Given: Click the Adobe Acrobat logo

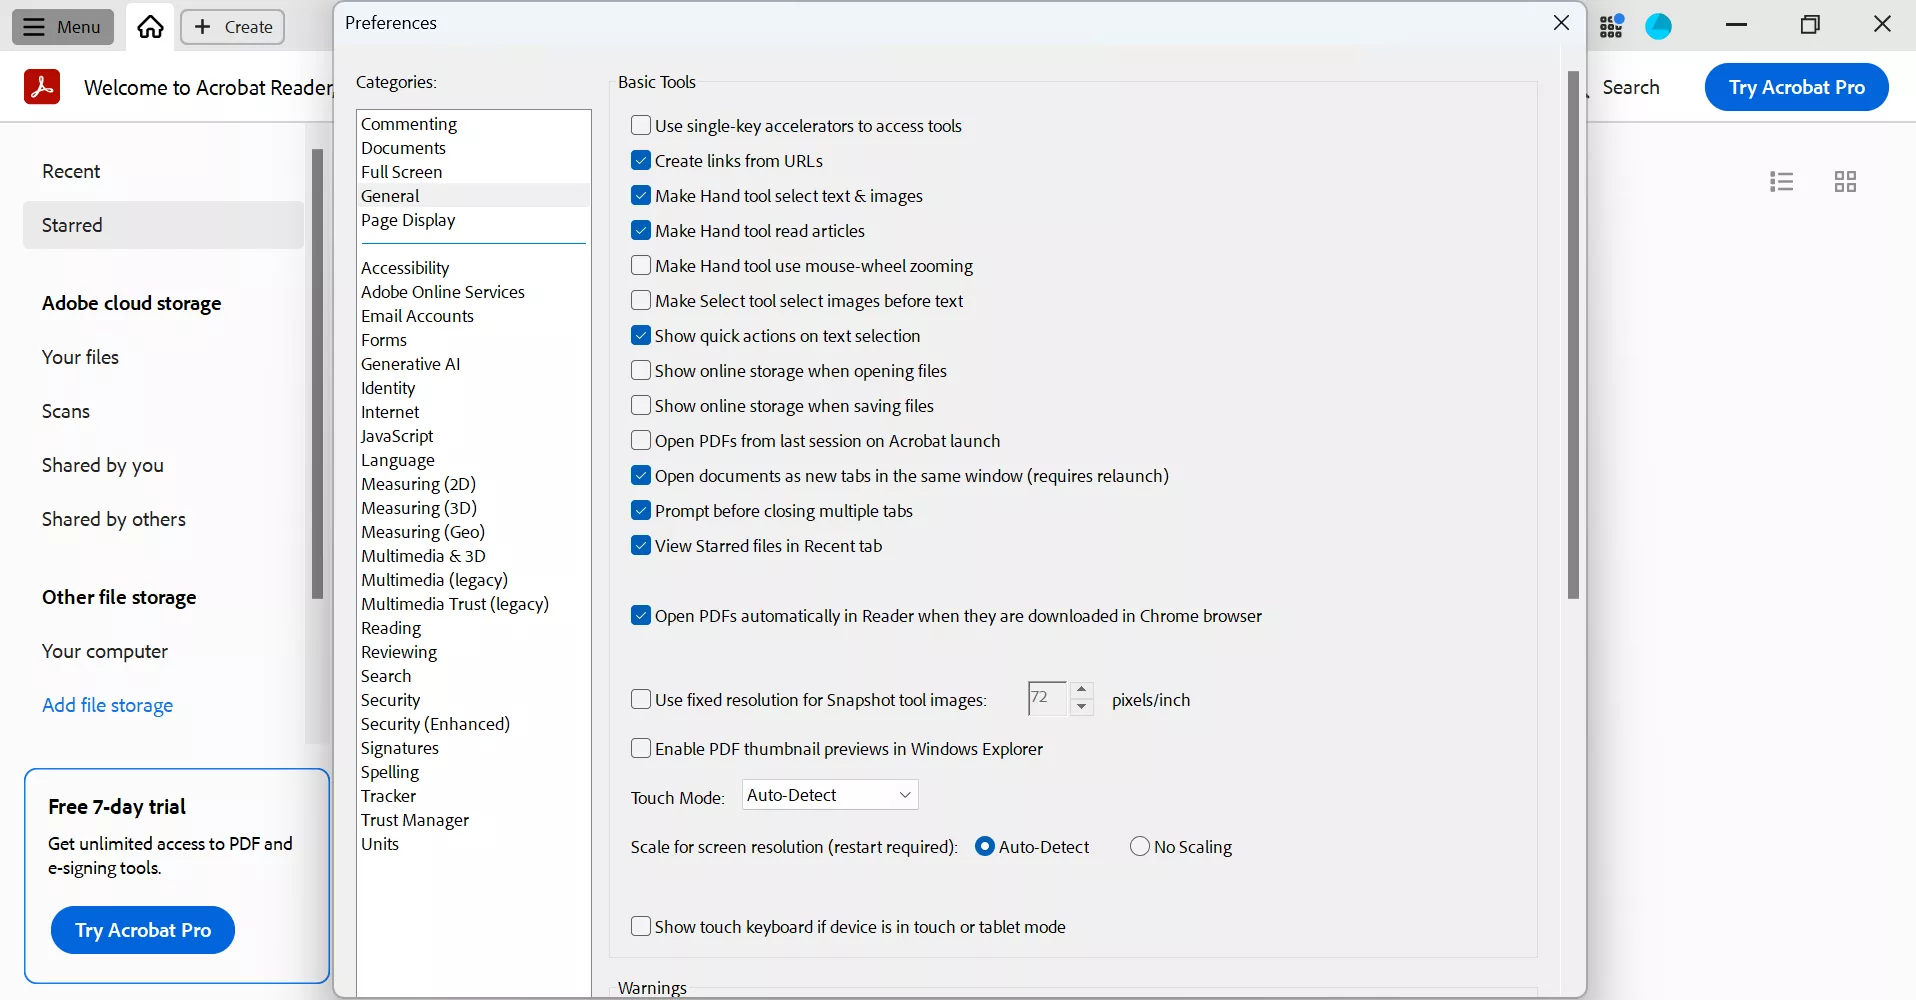Looking at the screenshot, I should coord(42,86).
